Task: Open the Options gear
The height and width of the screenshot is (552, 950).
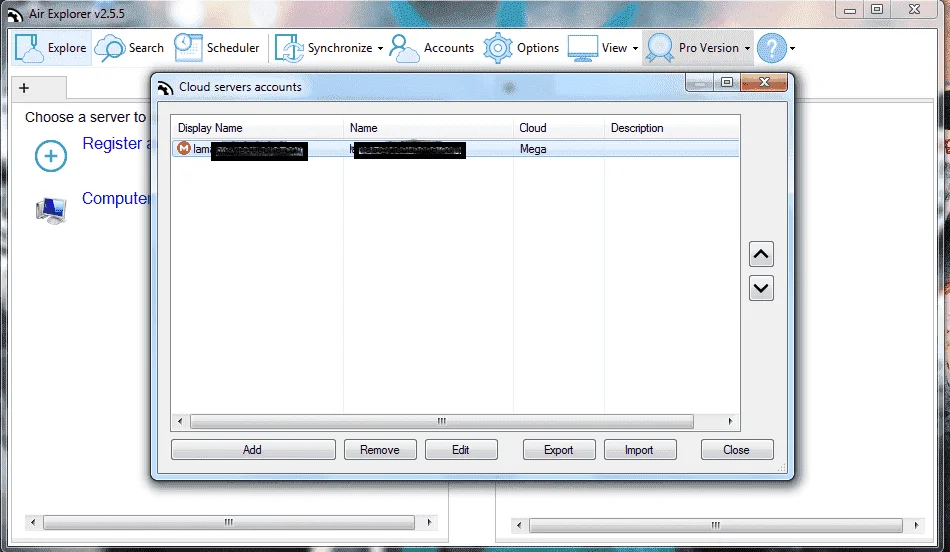Action: click(x=498, y=48)
